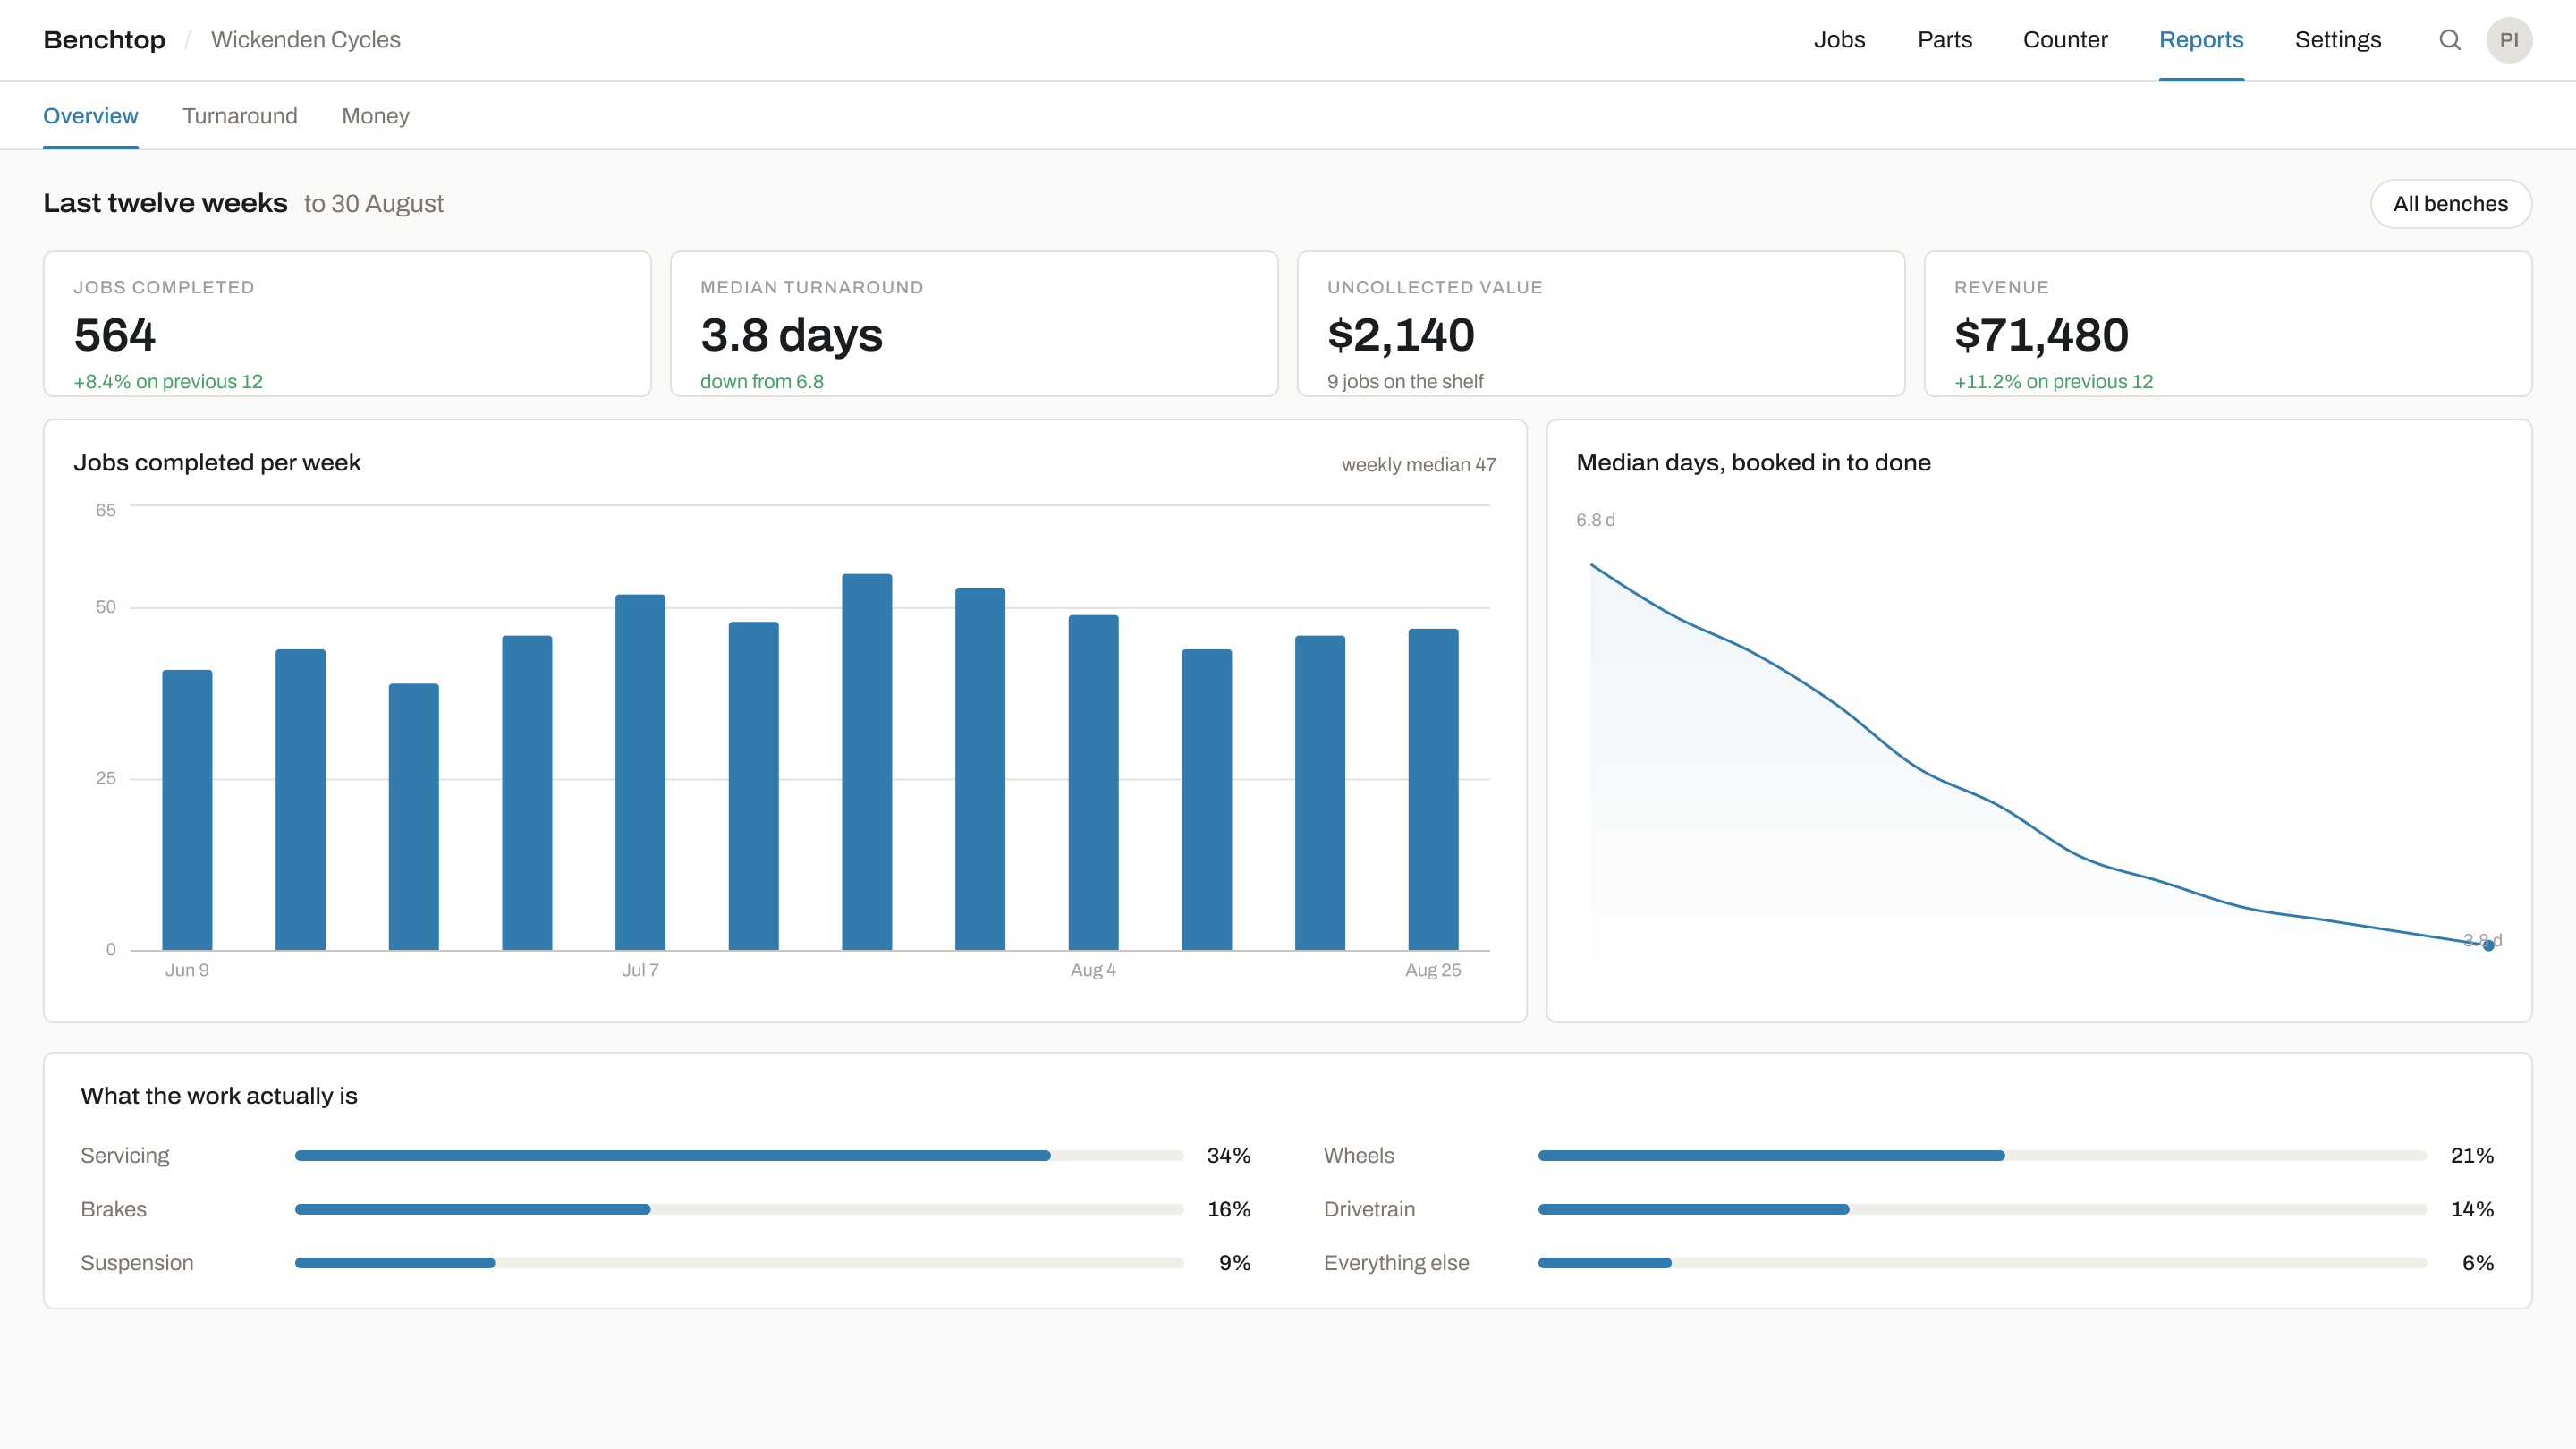
Task: Click '+8.4% on previous 12' text
Action: click(x=168, y=382)
